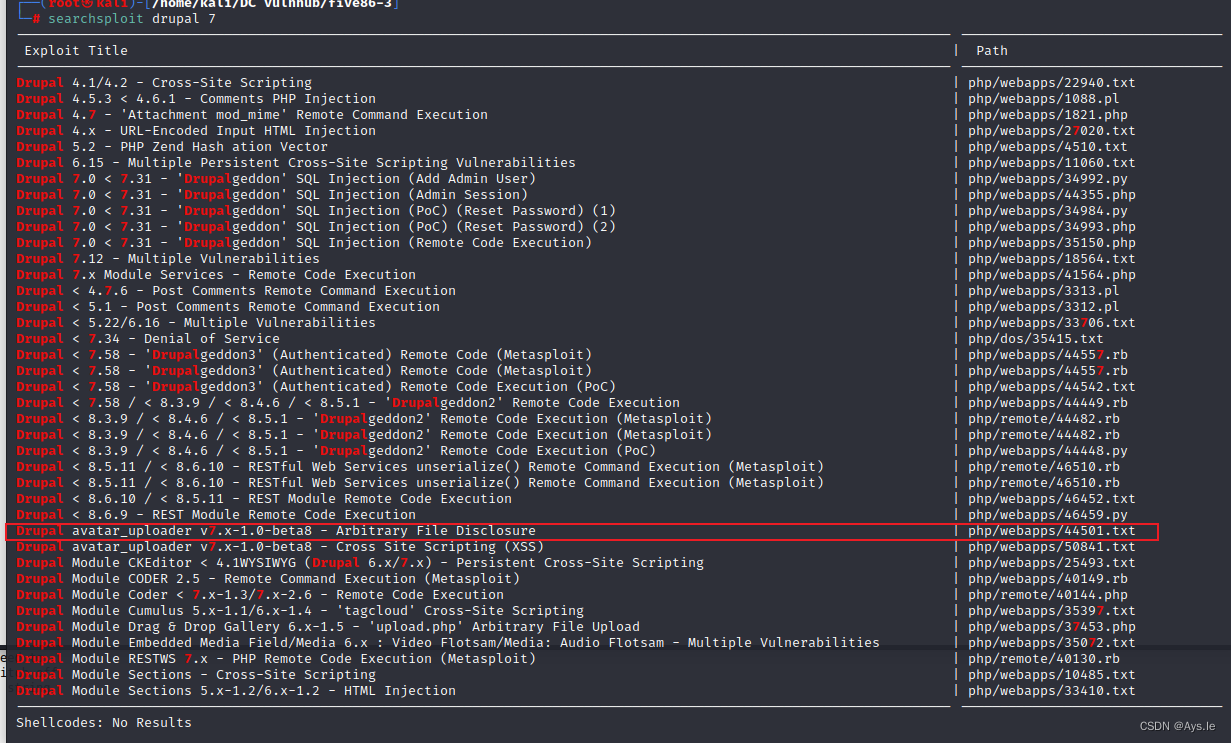Click the 'Shellcodes: No Results' line

pyautogui.click(x=104, y=722)
